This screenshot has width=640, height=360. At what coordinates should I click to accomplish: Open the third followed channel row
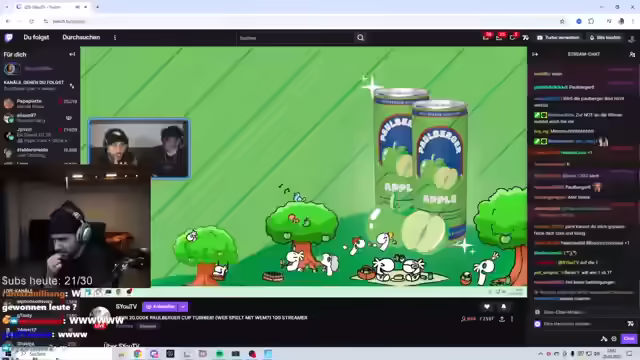coord(40,135)
